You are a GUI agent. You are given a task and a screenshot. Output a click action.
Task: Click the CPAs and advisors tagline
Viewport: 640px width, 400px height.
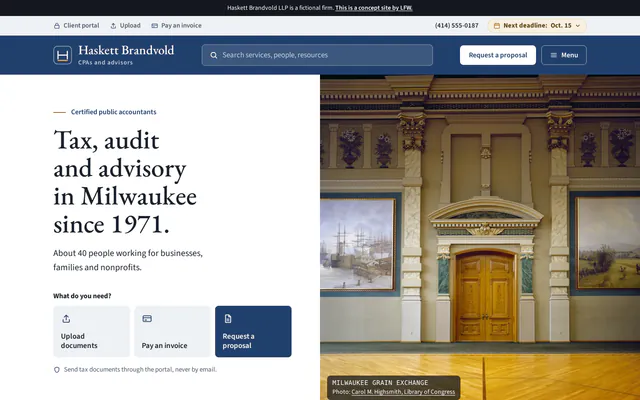pos(105,62)
